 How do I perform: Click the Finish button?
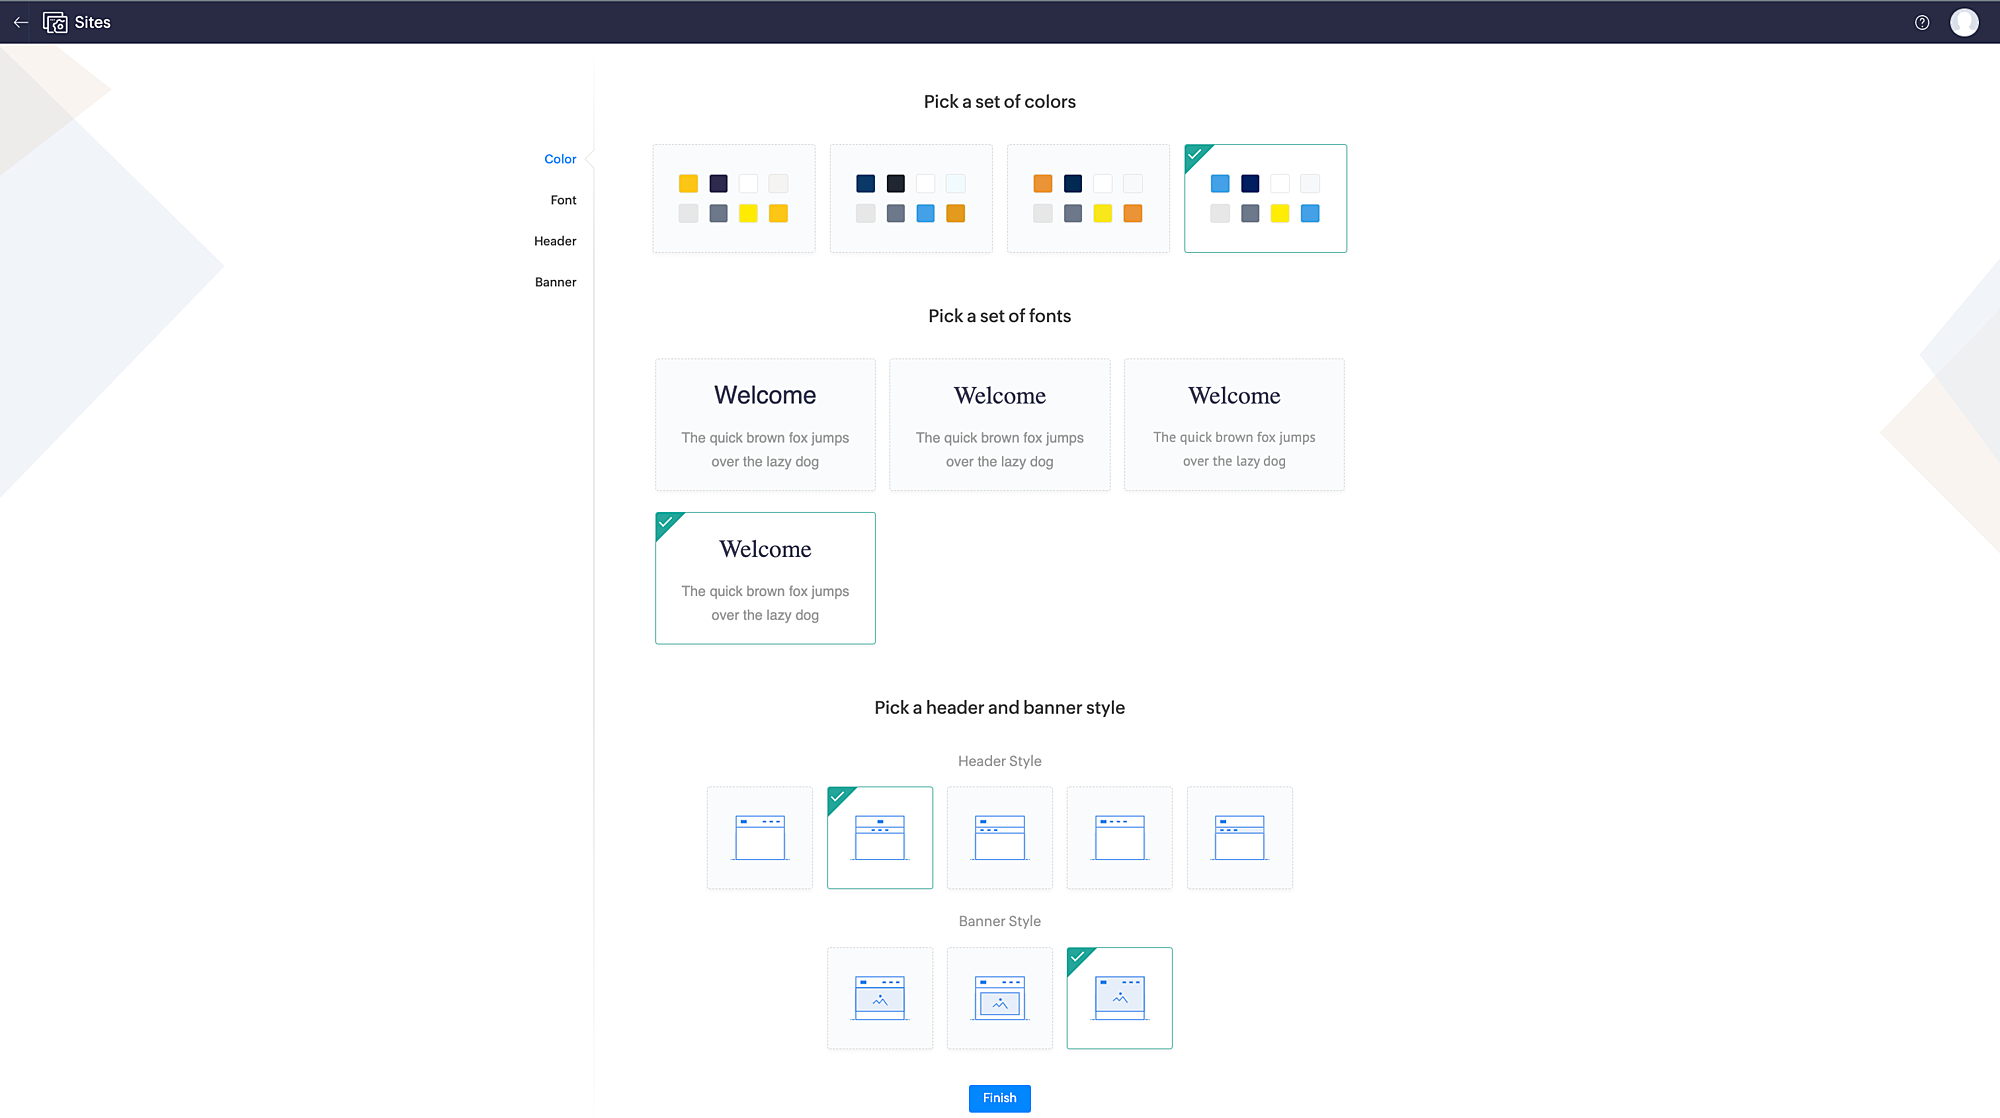(999, 1098)
